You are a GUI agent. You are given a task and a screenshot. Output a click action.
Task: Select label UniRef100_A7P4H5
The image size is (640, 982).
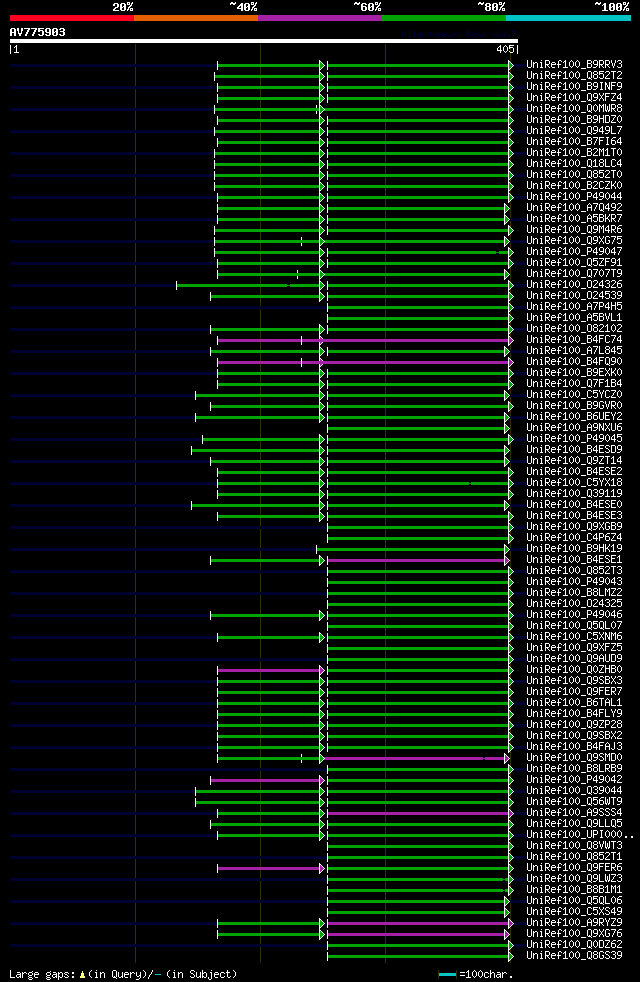tap(574, 307)
